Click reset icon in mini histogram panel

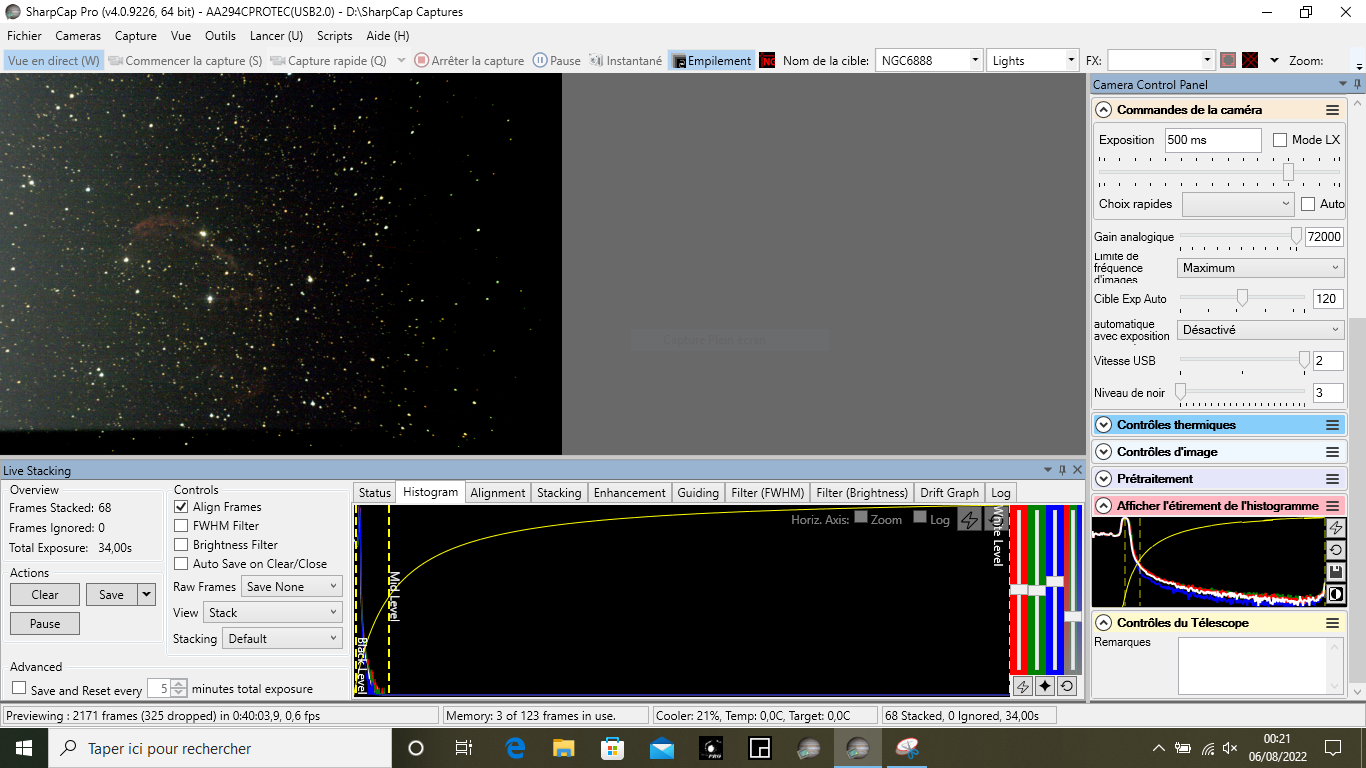(1336, 550)
